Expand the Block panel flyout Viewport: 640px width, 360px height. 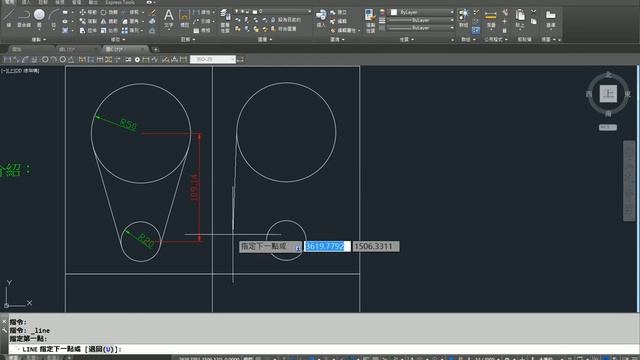[338, 40]
